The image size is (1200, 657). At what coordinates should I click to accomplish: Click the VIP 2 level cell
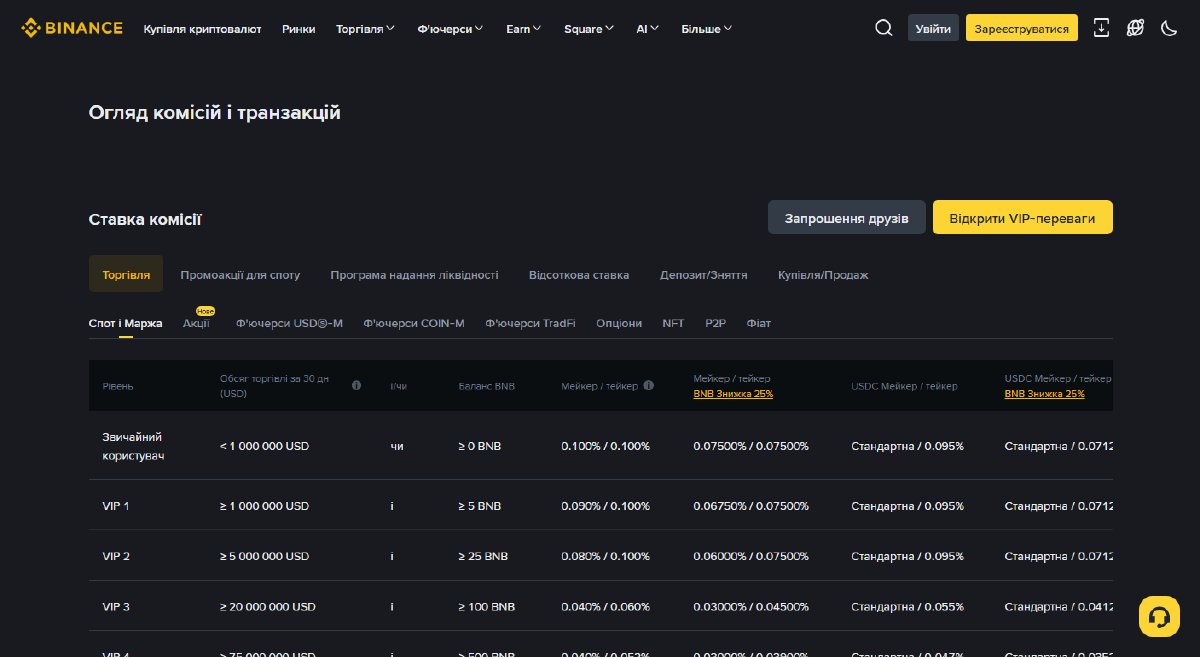(x=116, y=556)
